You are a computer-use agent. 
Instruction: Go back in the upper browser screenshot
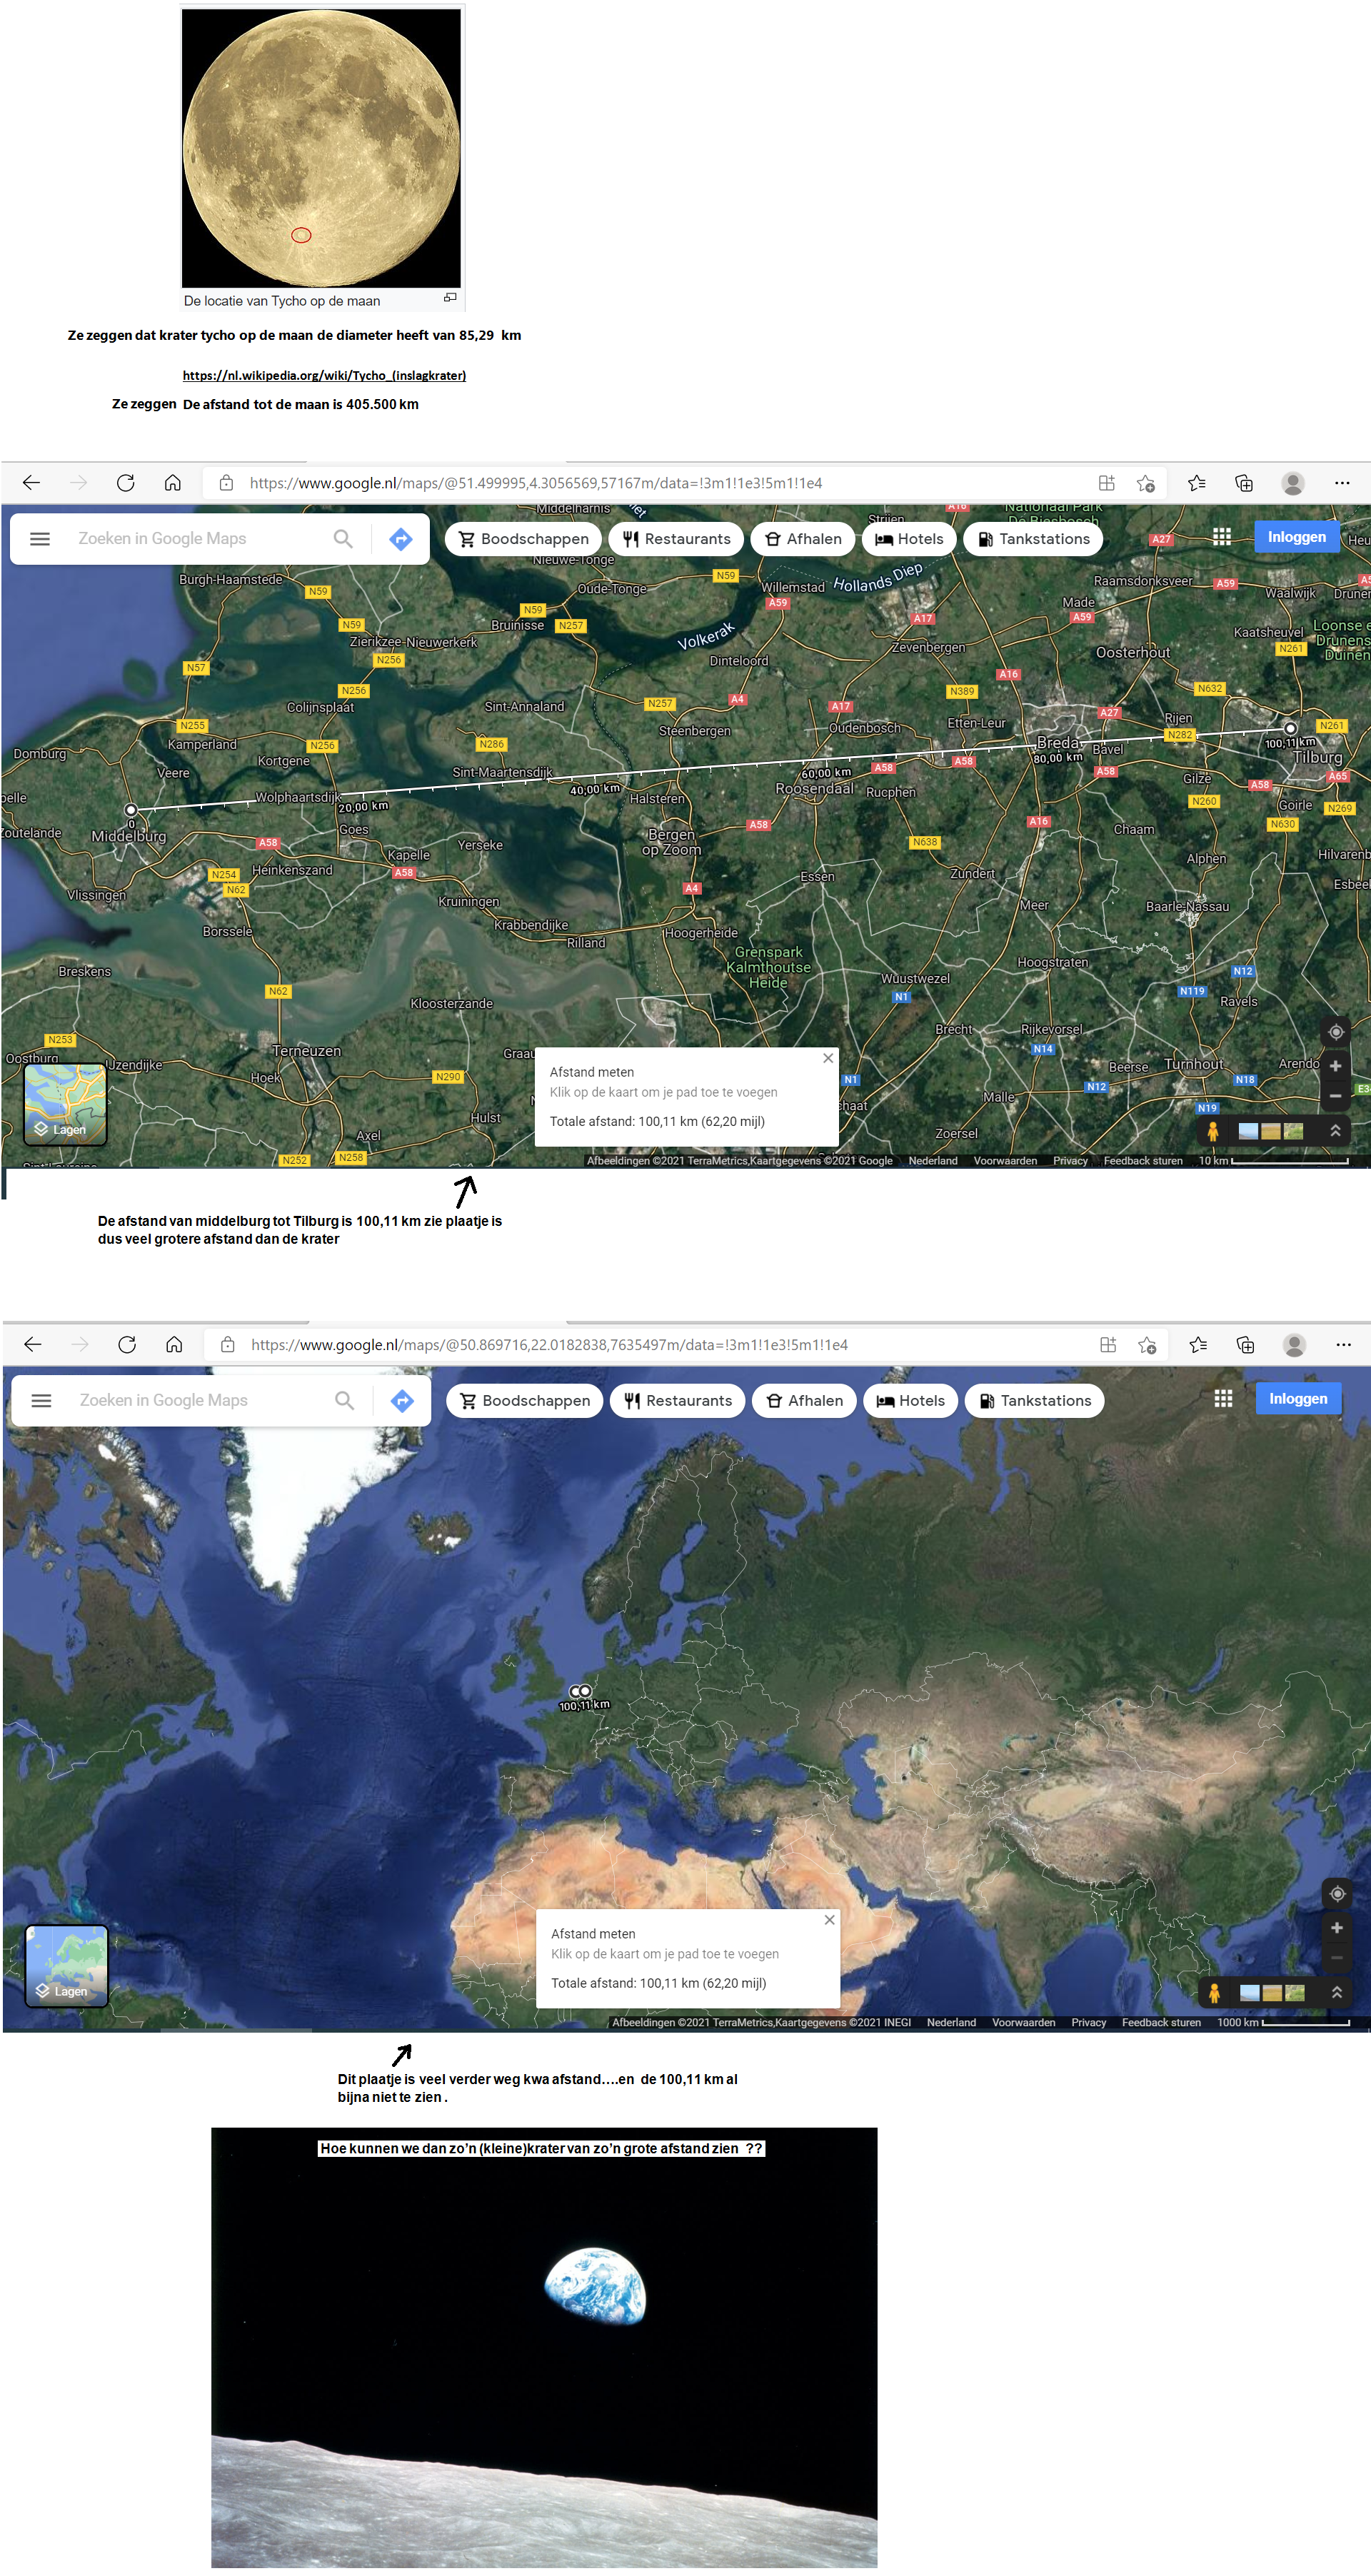point(31,483)
